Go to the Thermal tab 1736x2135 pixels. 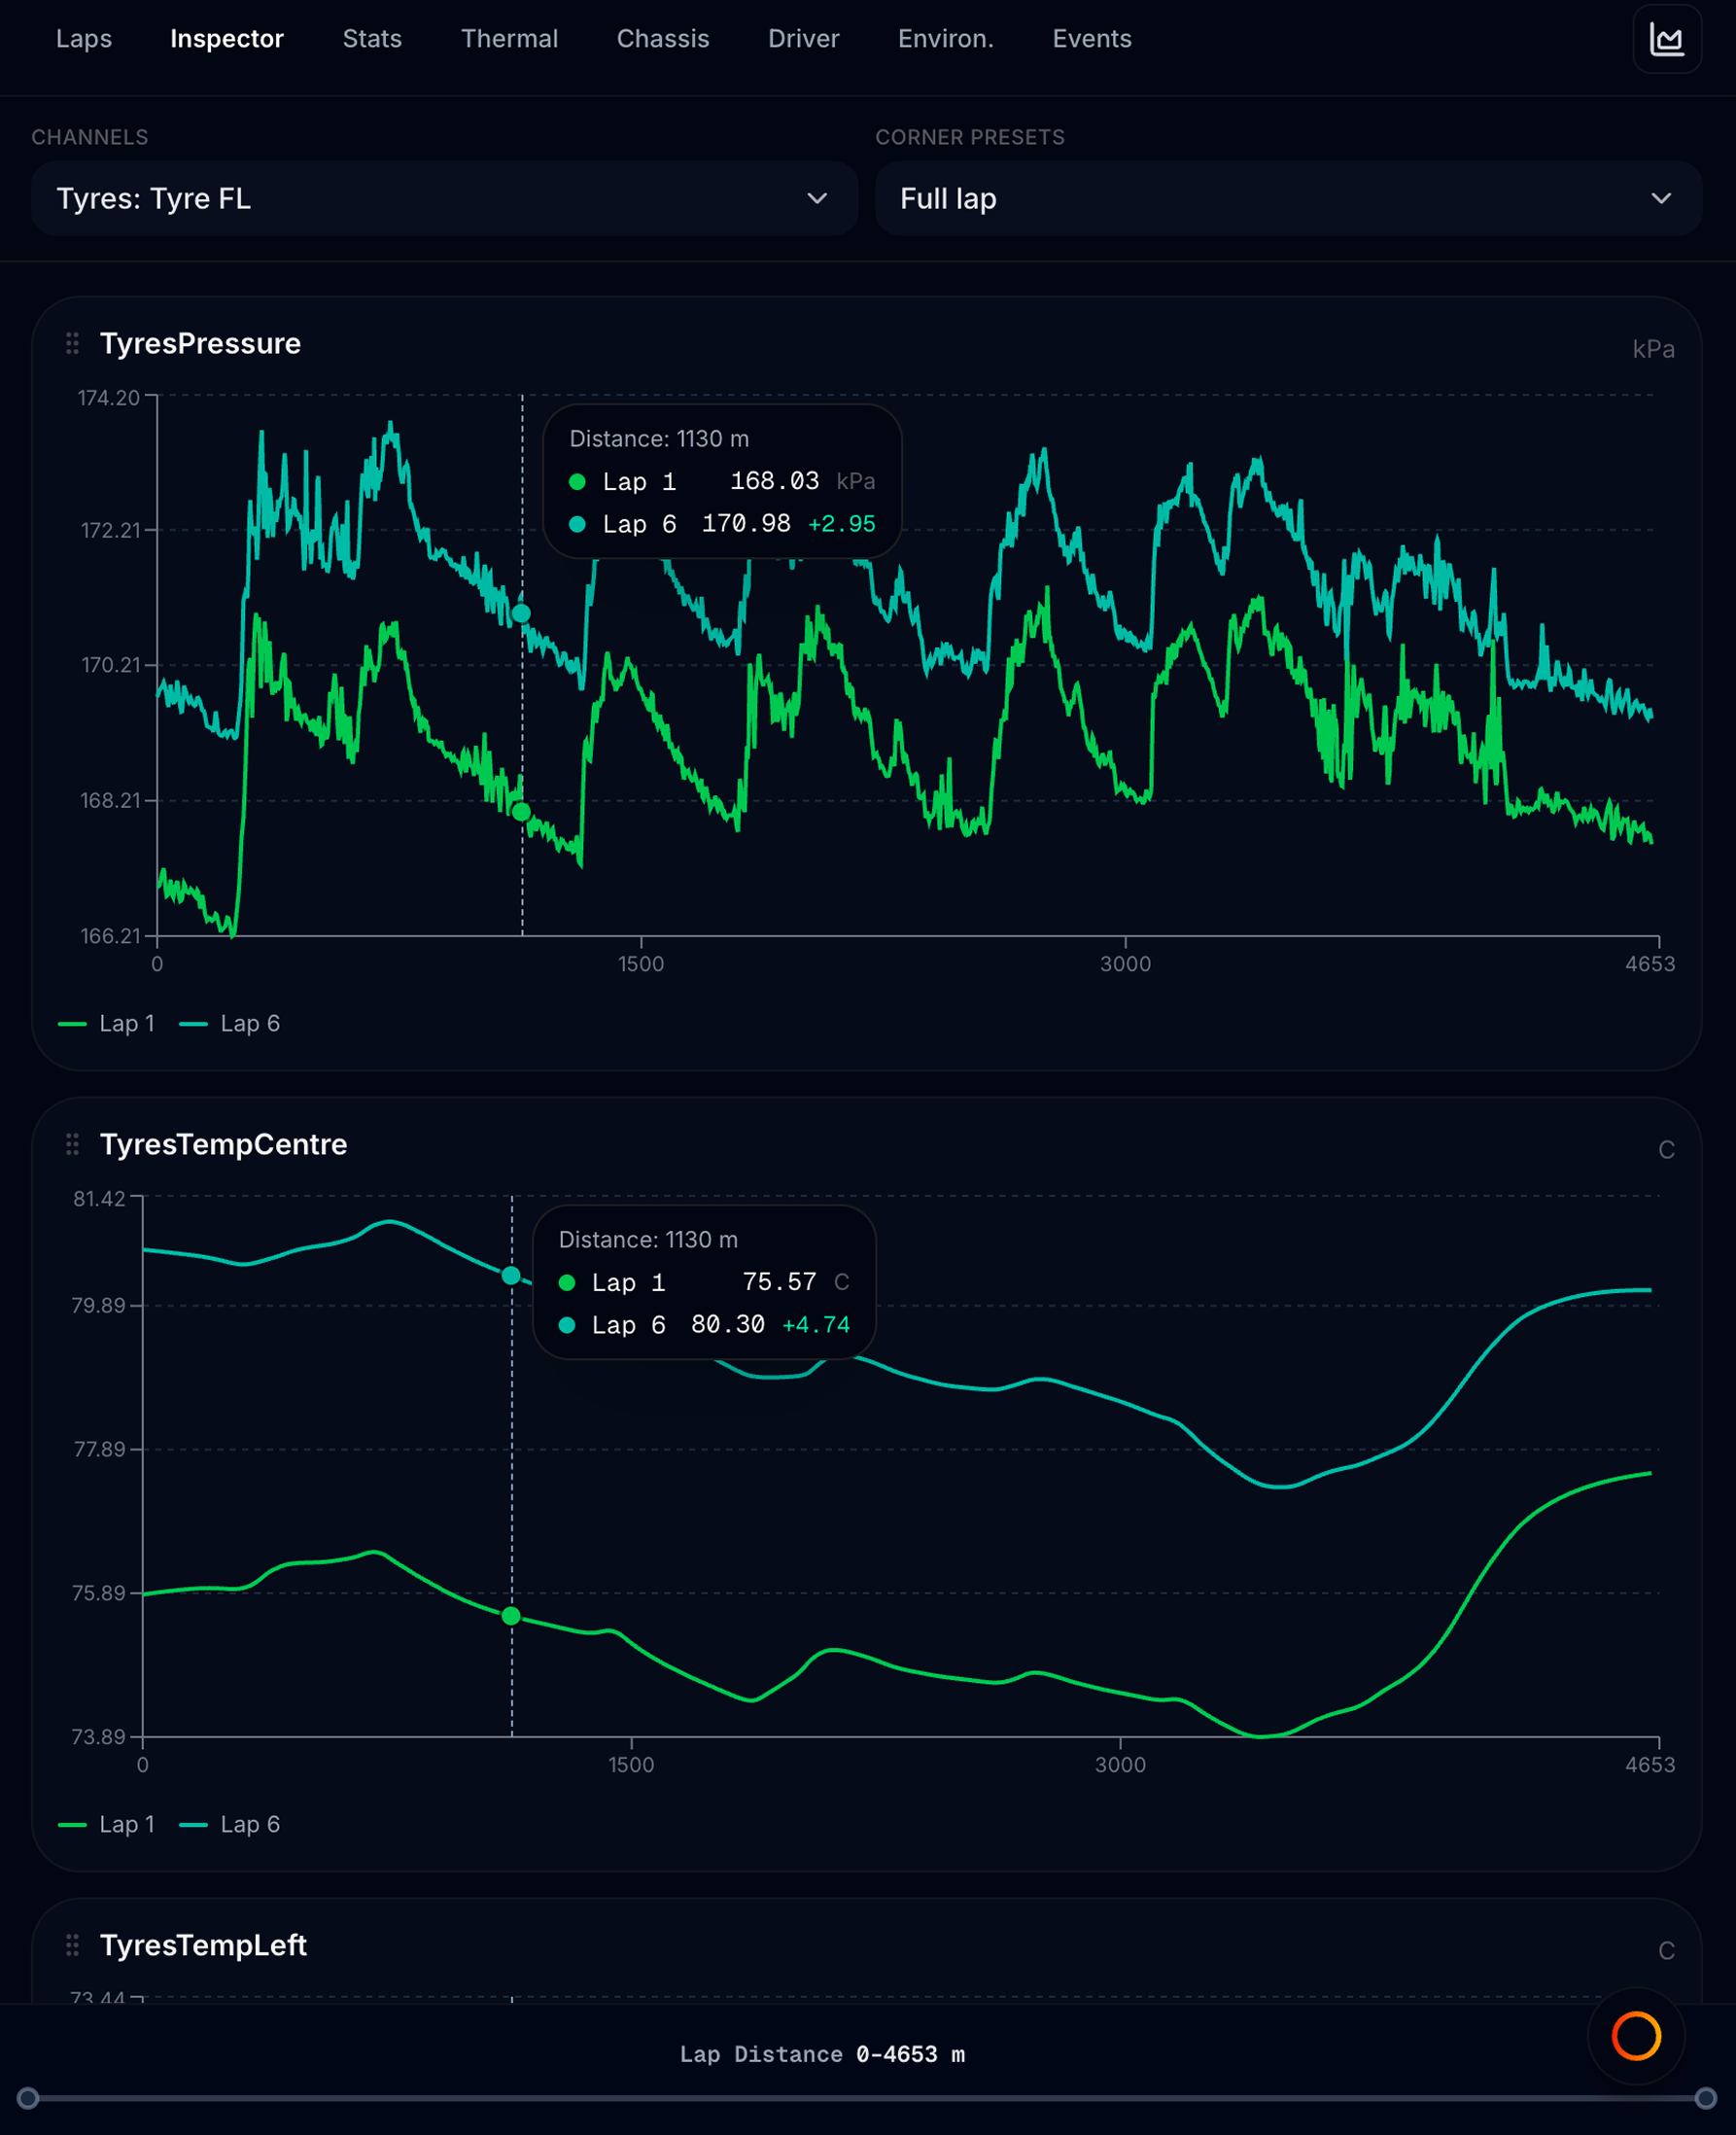509,39
